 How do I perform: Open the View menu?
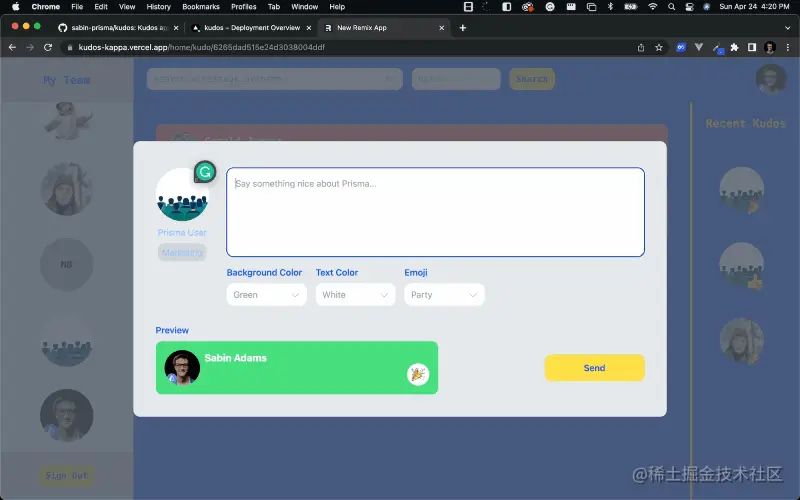click(127, 7)
